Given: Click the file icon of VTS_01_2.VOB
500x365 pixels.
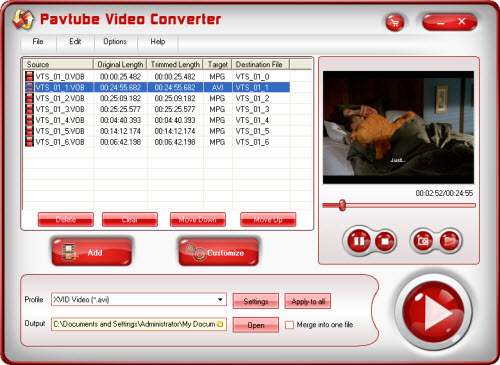Looking at the screenshot, I should tap(30, 98).
